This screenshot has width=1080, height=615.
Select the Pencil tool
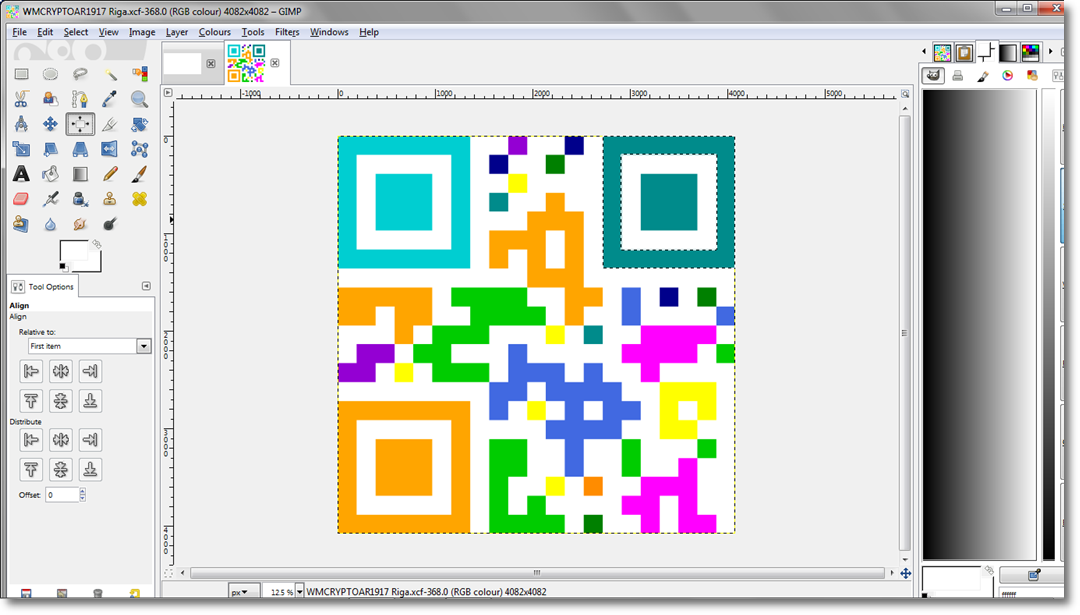tap(110, 174)
